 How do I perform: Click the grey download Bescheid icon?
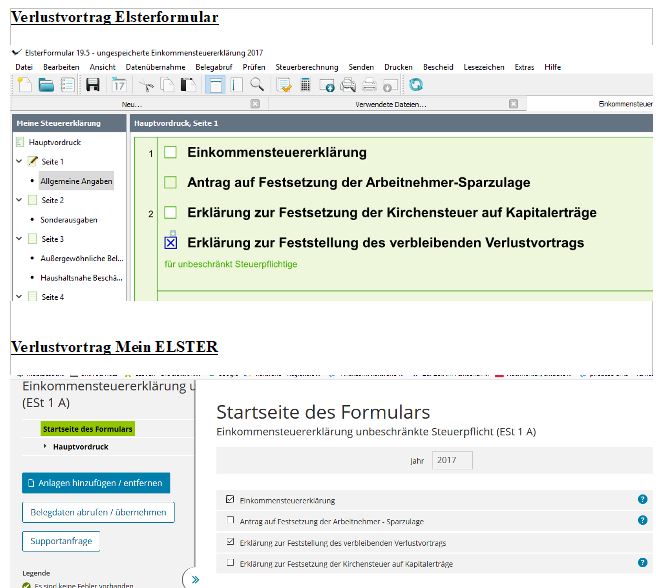pos(390,85)
